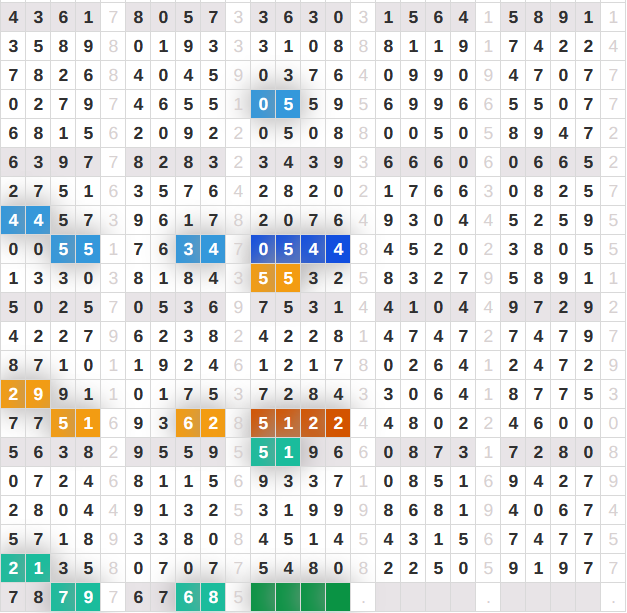Select the blue 34 highlighted tile

200,249
